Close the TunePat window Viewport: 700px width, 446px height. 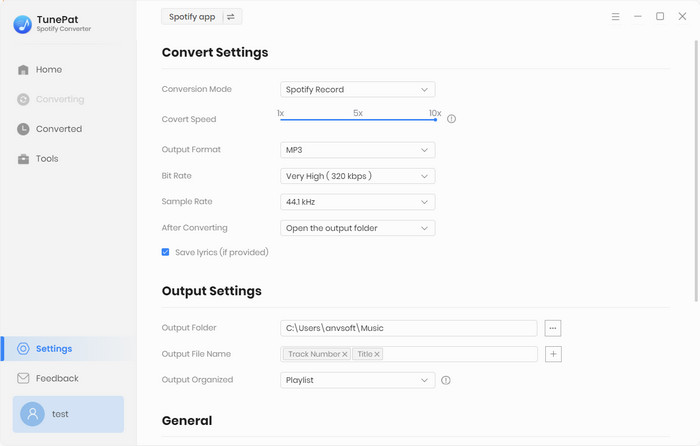[682, 17]
